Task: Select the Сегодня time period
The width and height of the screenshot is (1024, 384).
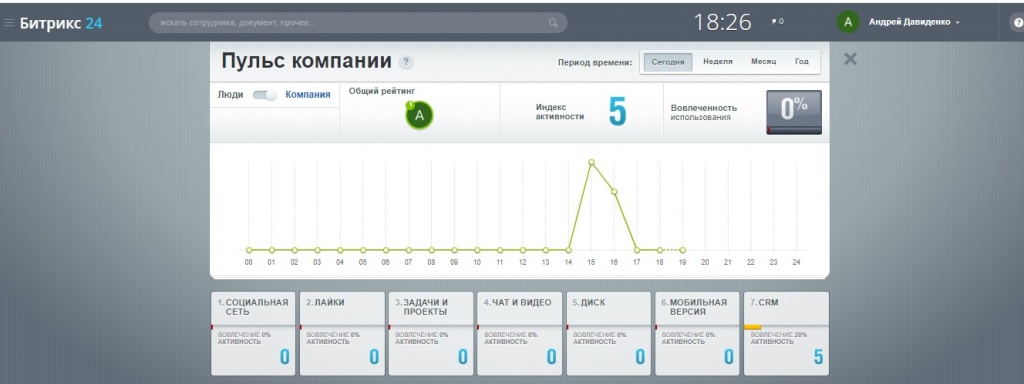Action: [667, 62]
